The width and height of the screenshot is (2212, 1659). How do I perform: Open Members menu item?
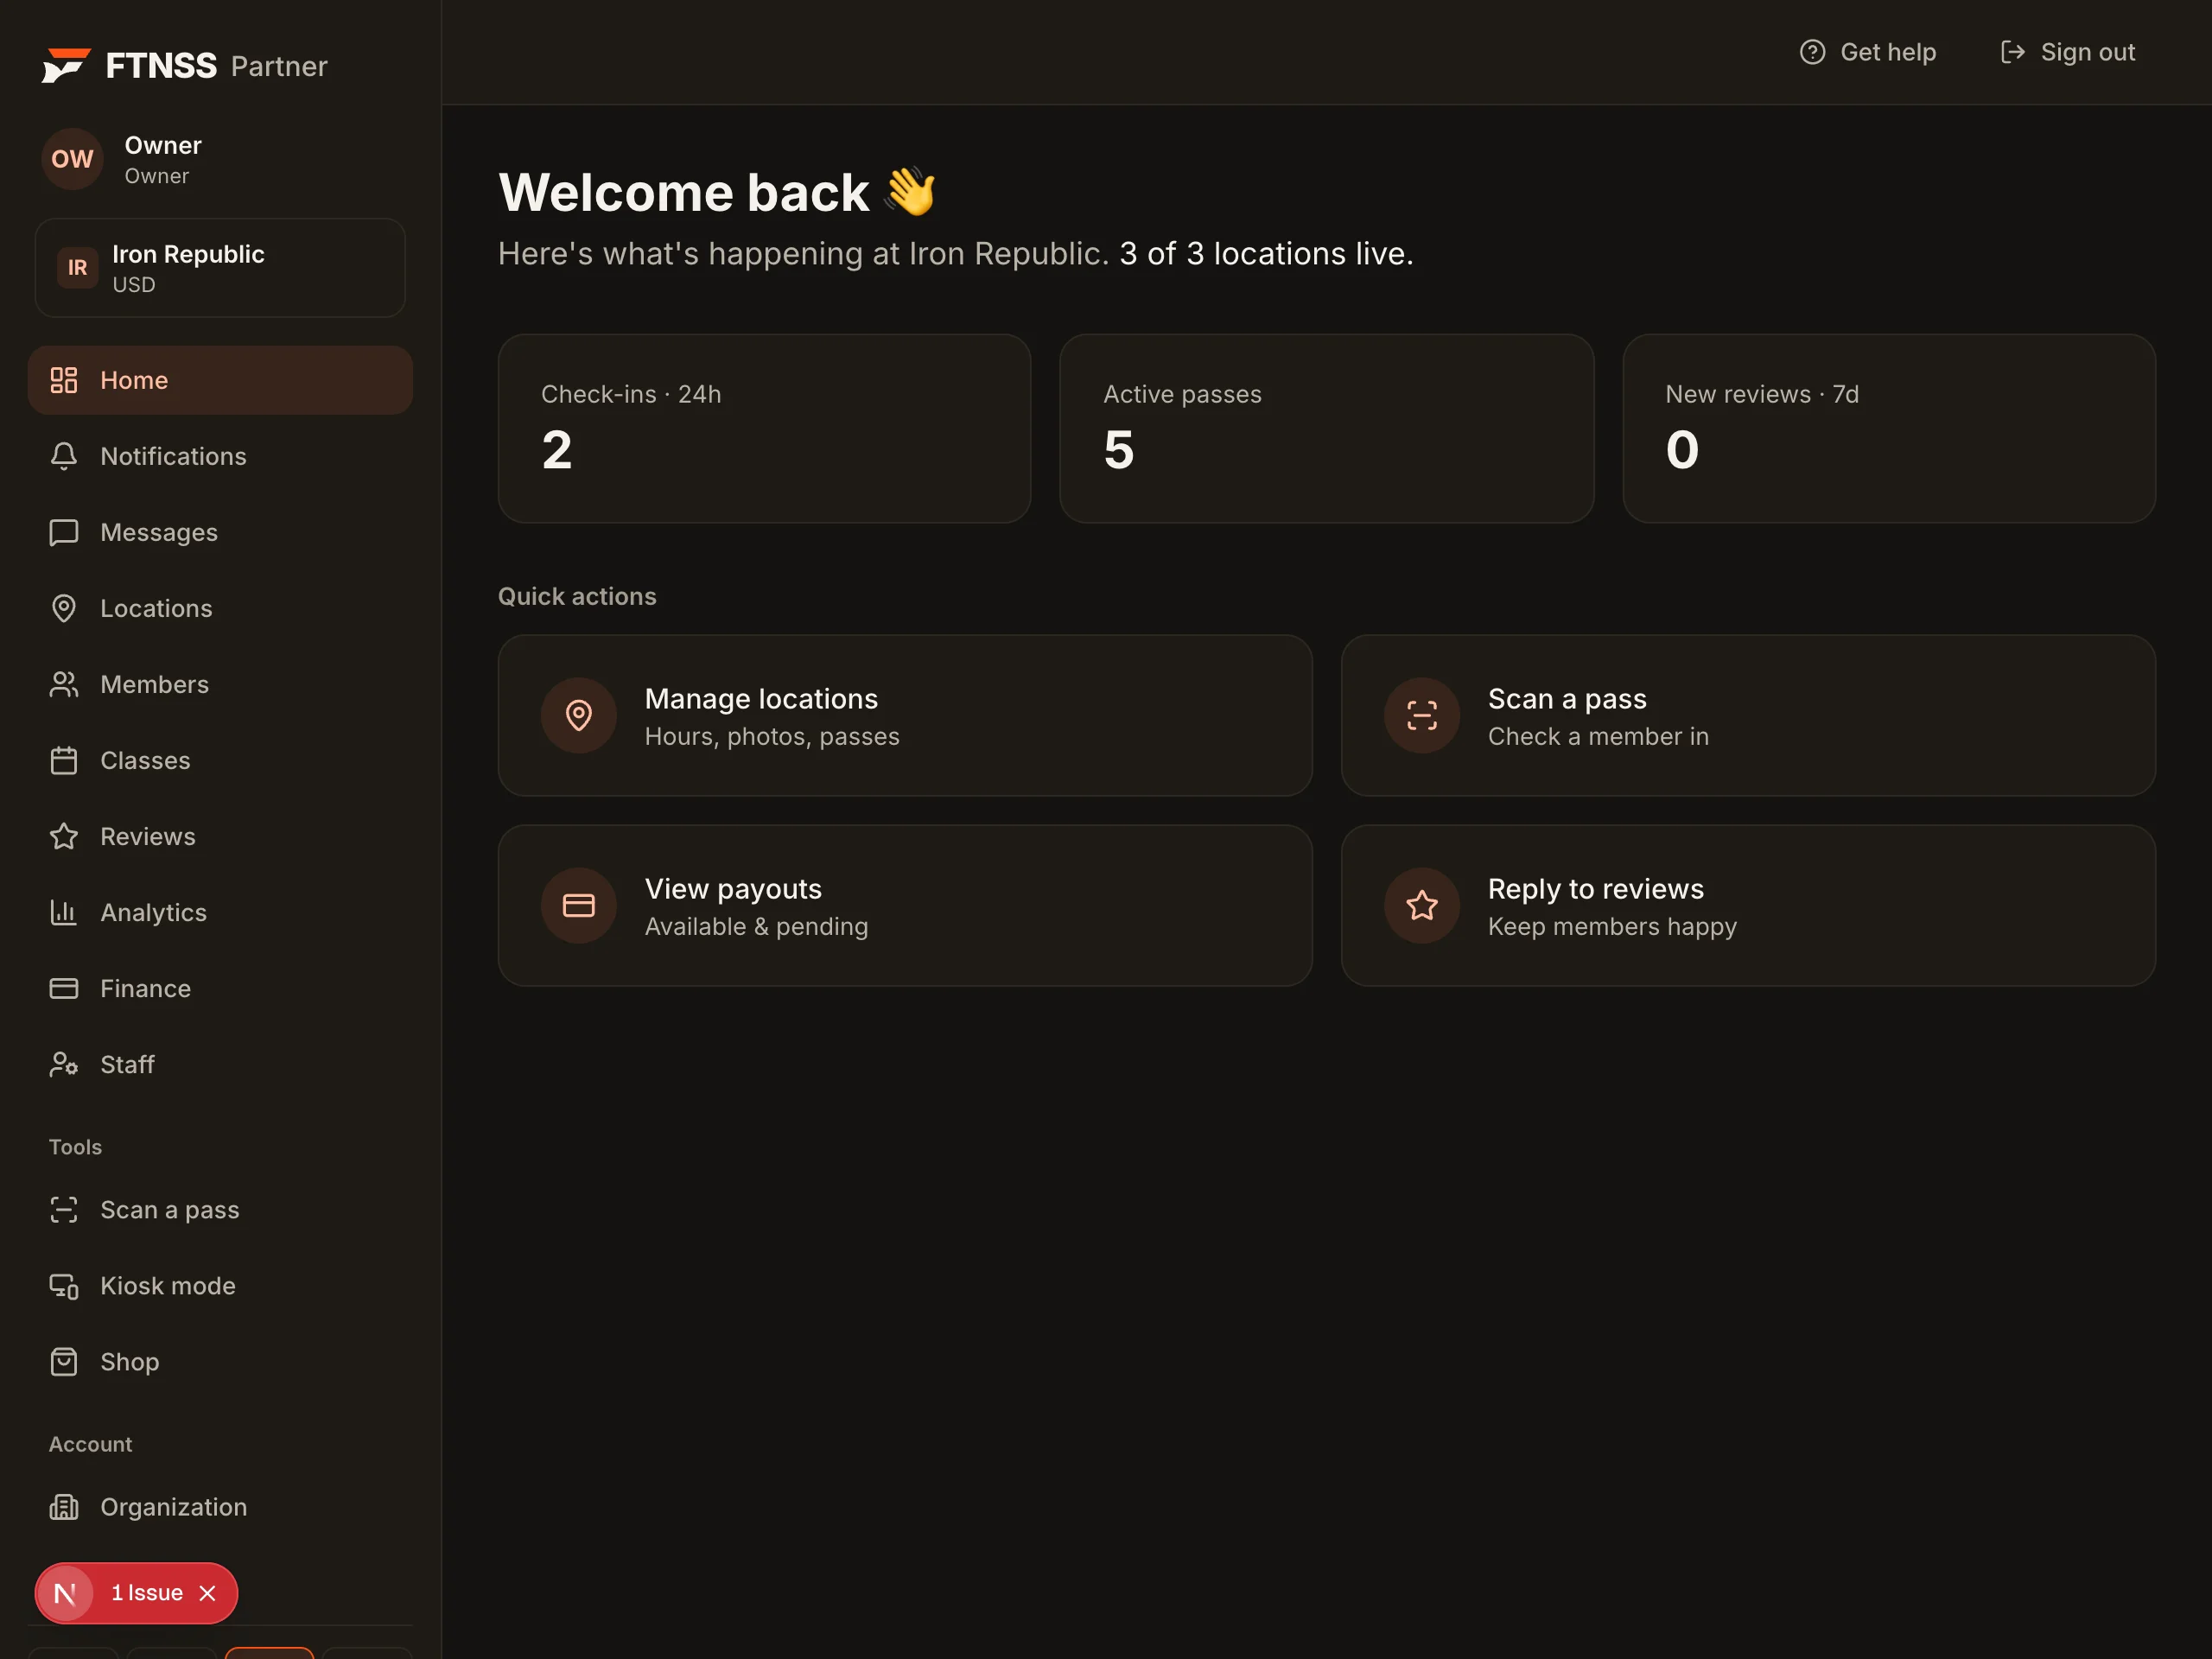[x=220, y=684]
